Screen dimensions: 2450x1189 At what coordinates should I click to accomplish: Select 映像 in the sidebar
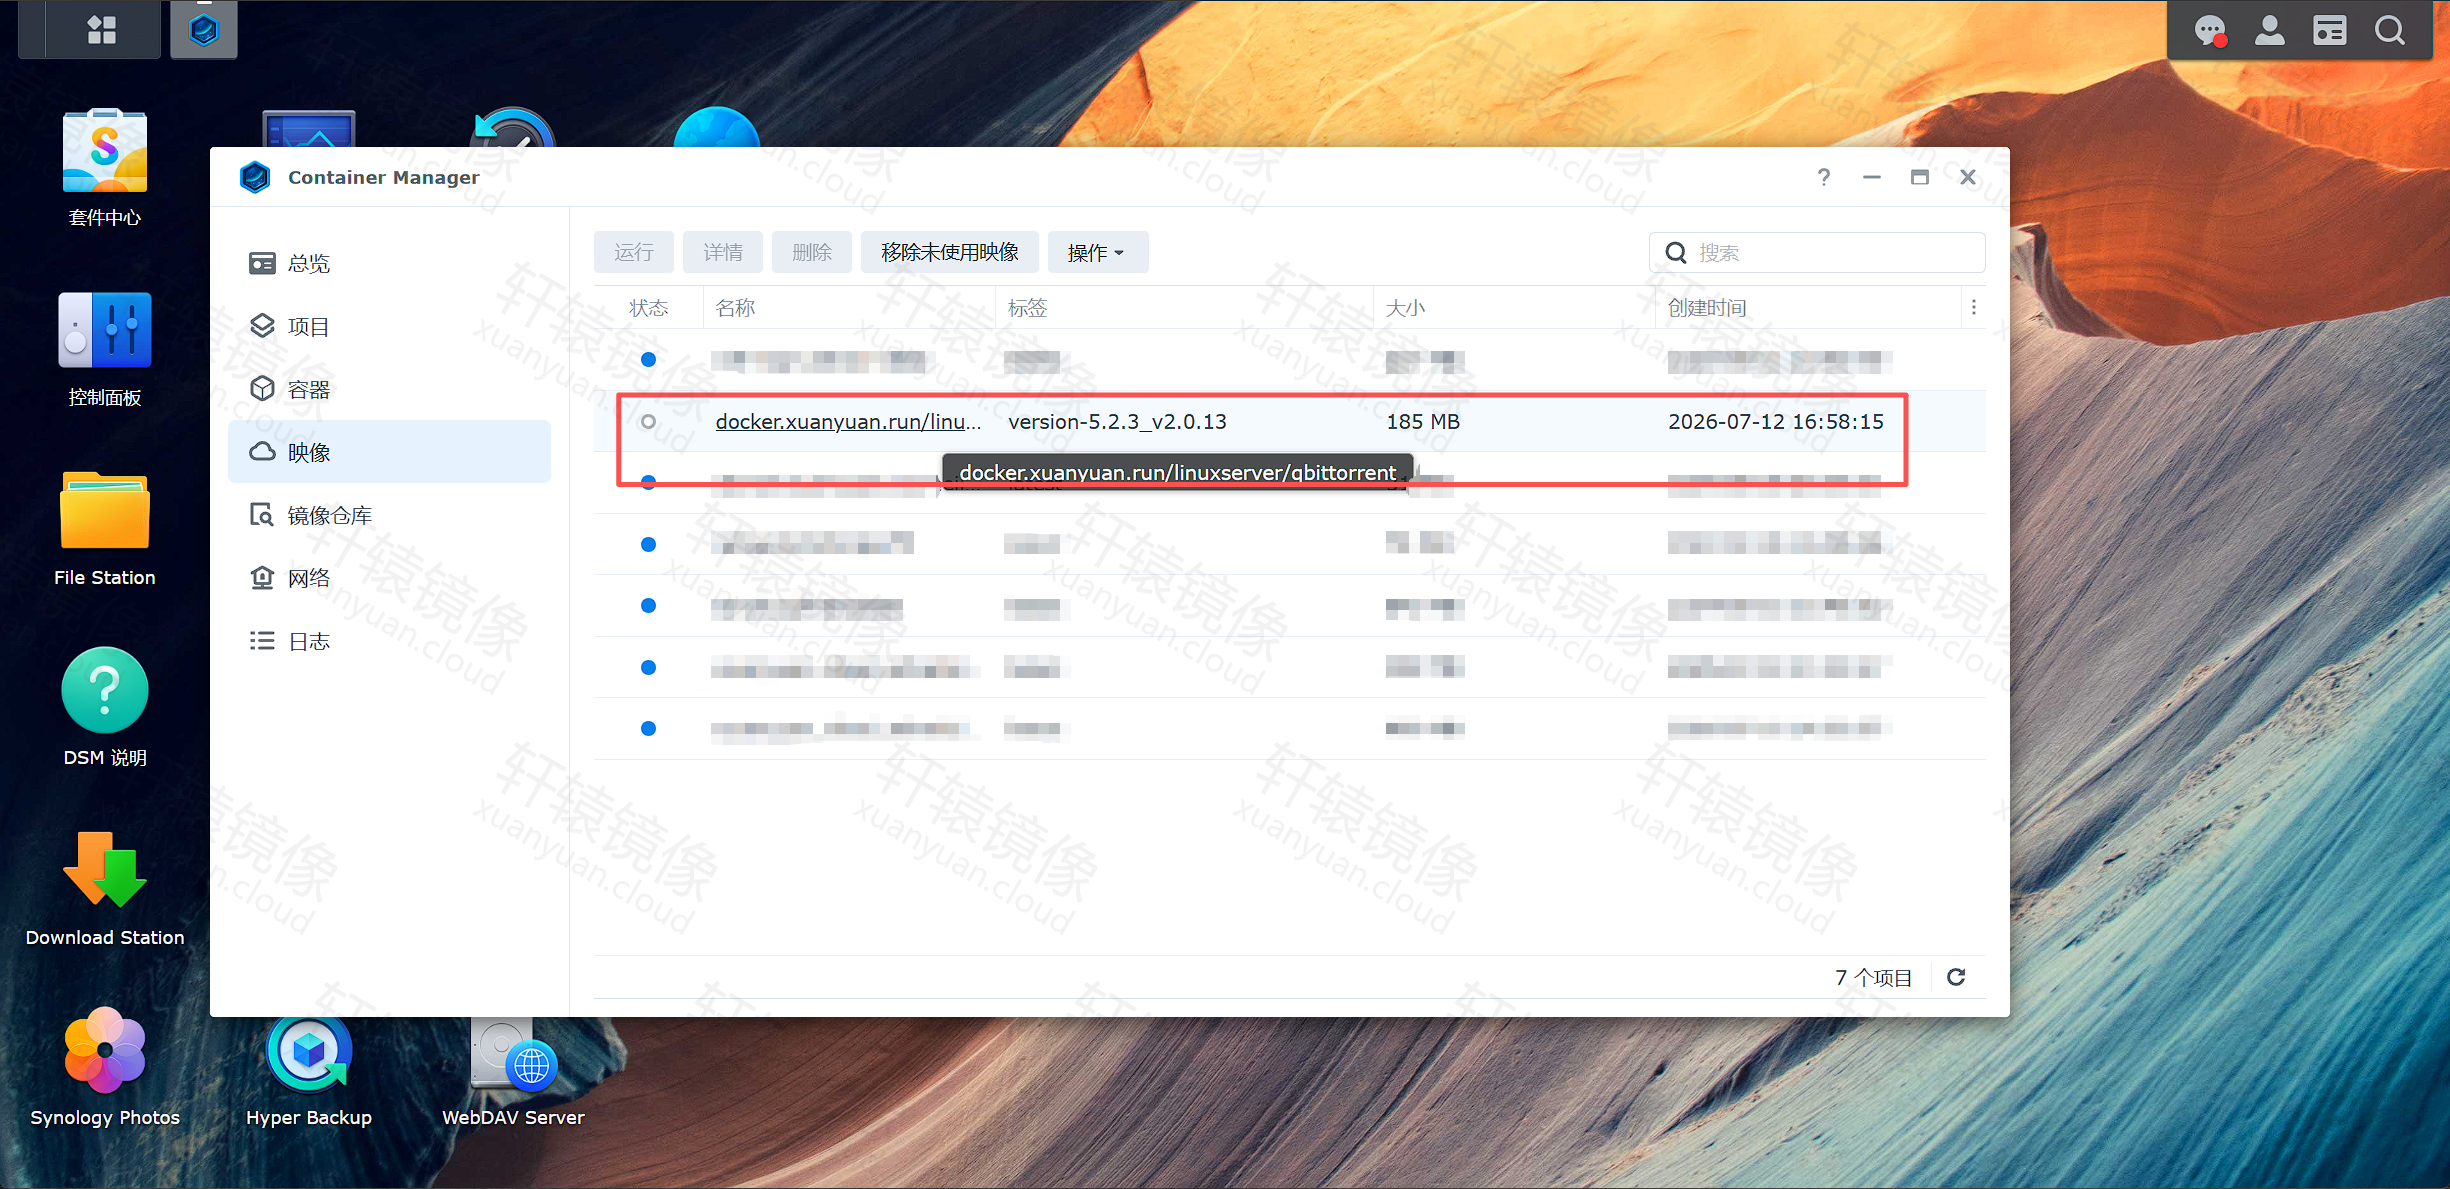coord(389,452)
